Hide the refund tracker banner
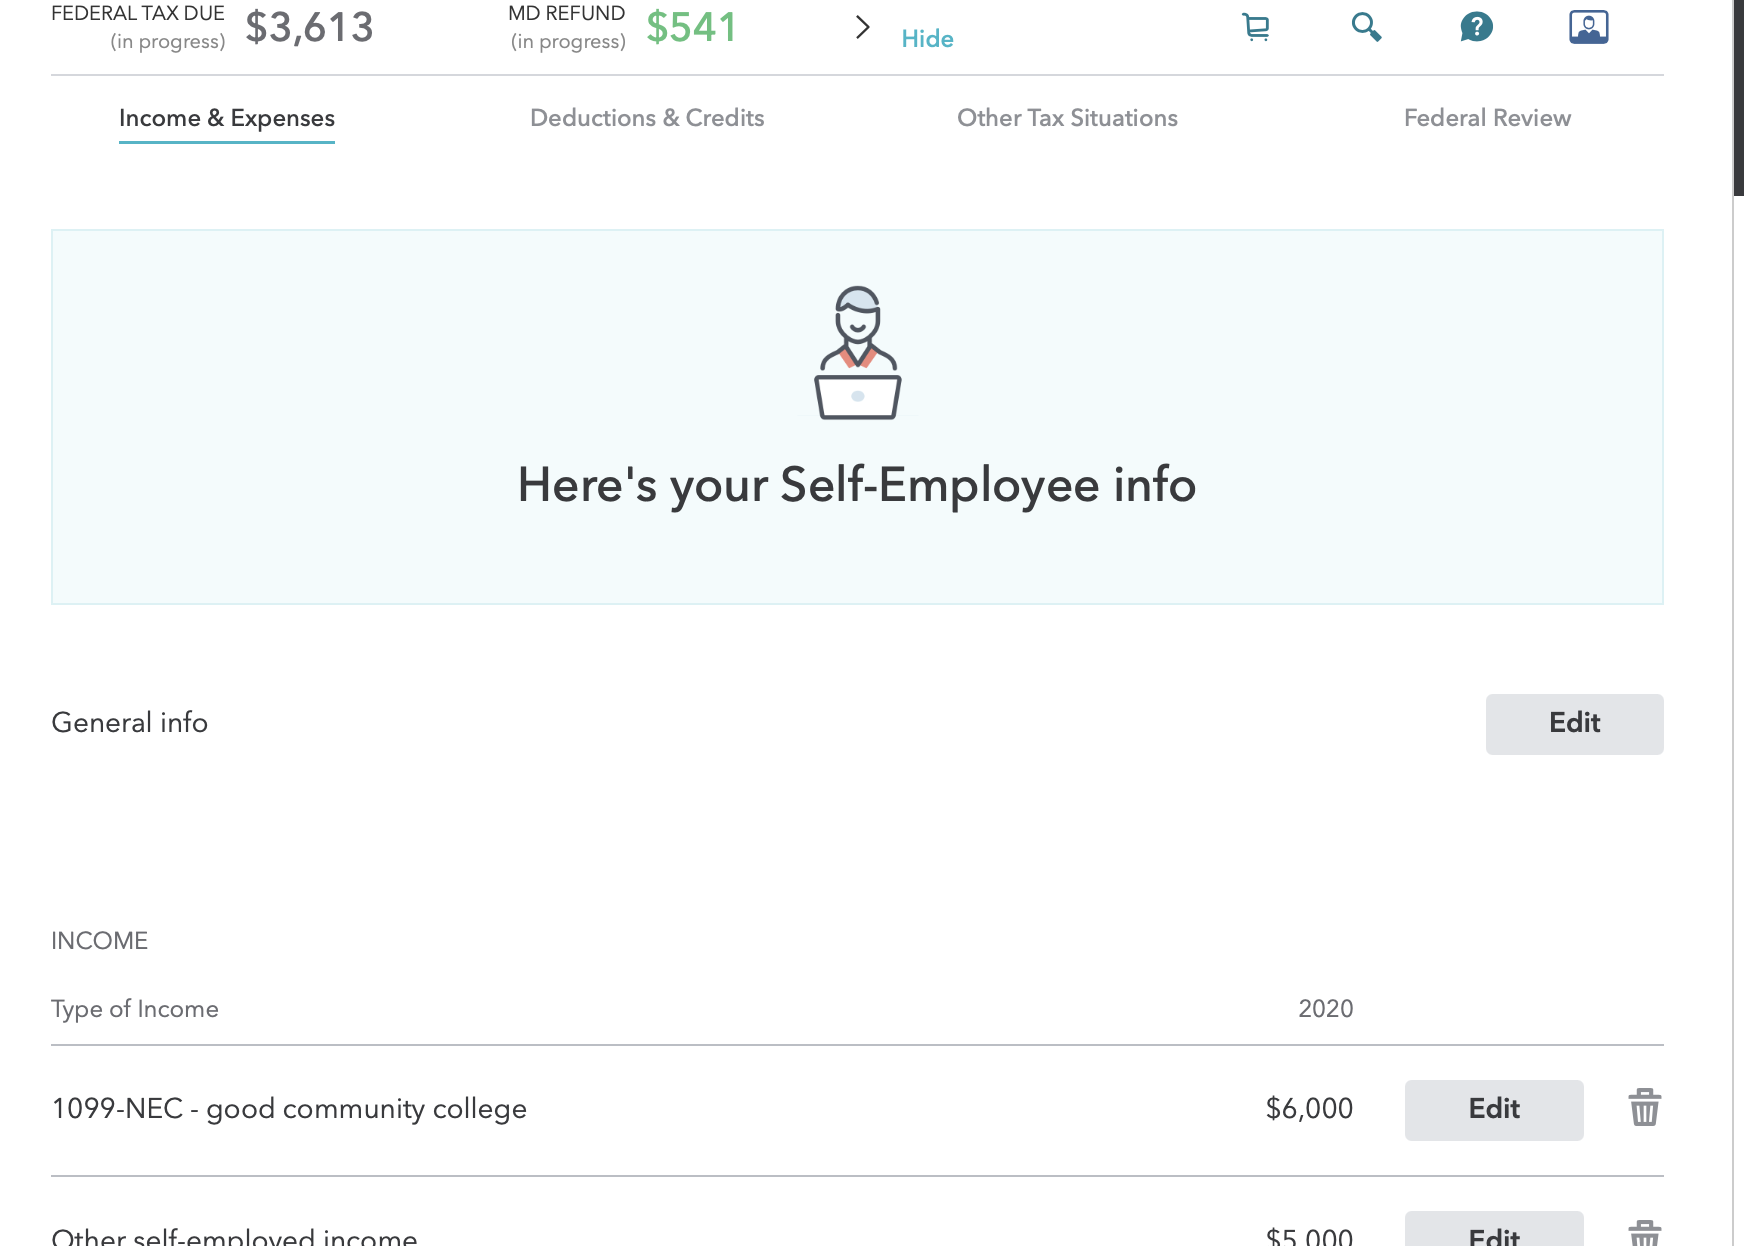Screen dimensions: 1744x1246 [x=927, y=39]
